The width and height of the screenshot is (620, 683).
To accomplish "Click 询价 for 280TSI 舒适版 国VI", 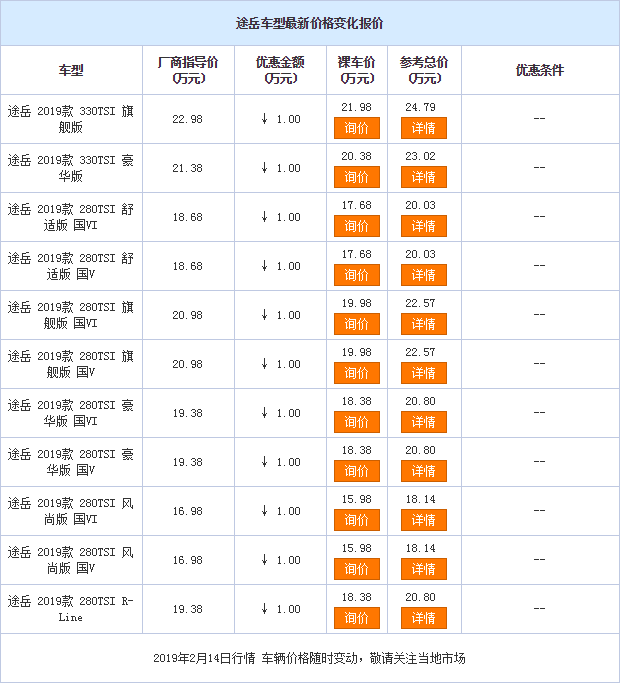I will tap(357, 226).
